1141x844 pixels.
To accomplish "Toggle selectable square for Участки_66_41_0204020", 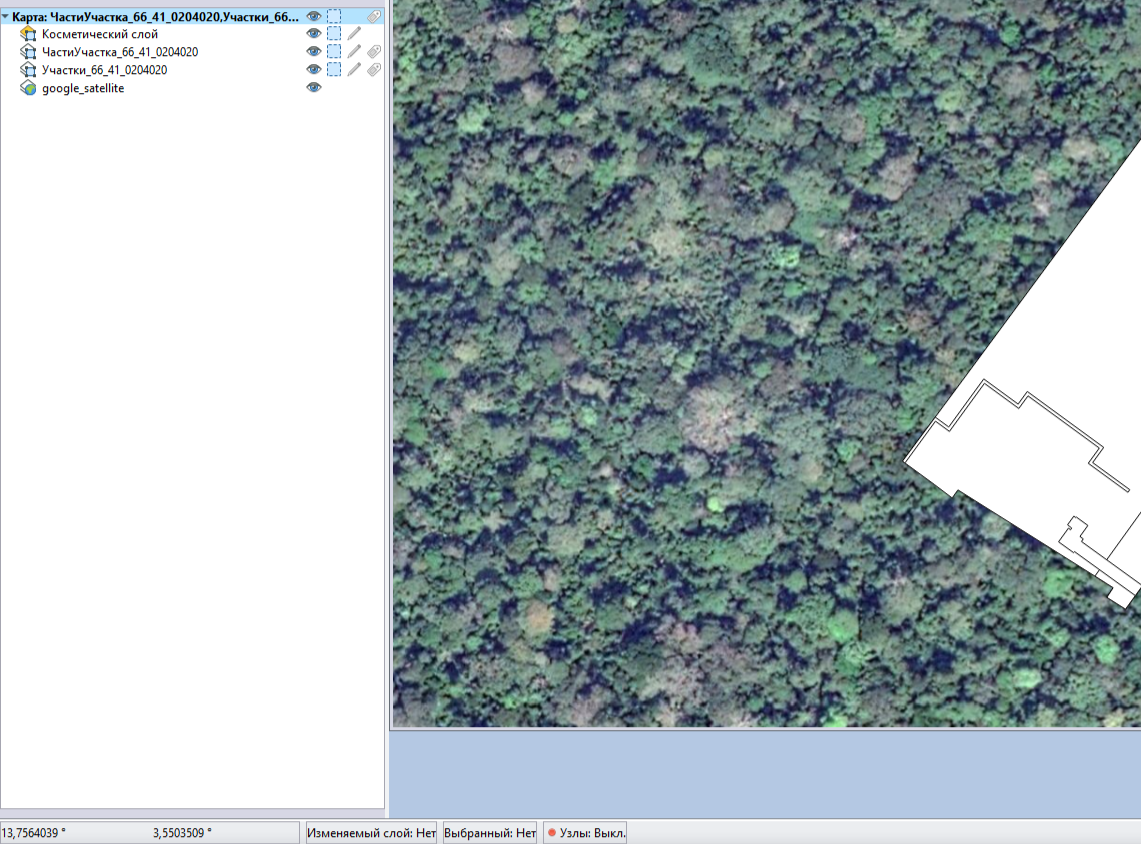I will [x=334, y=70].
